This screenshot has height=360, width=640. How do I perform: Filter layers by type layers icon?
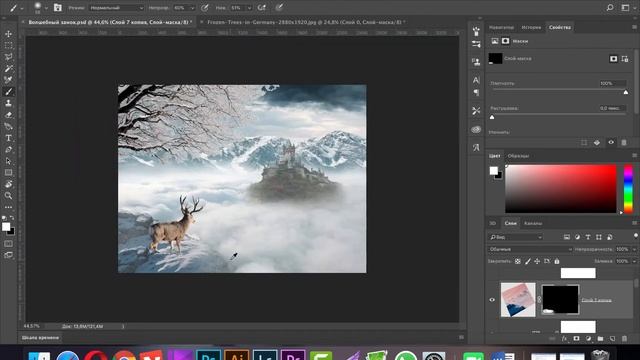[588, 237]
